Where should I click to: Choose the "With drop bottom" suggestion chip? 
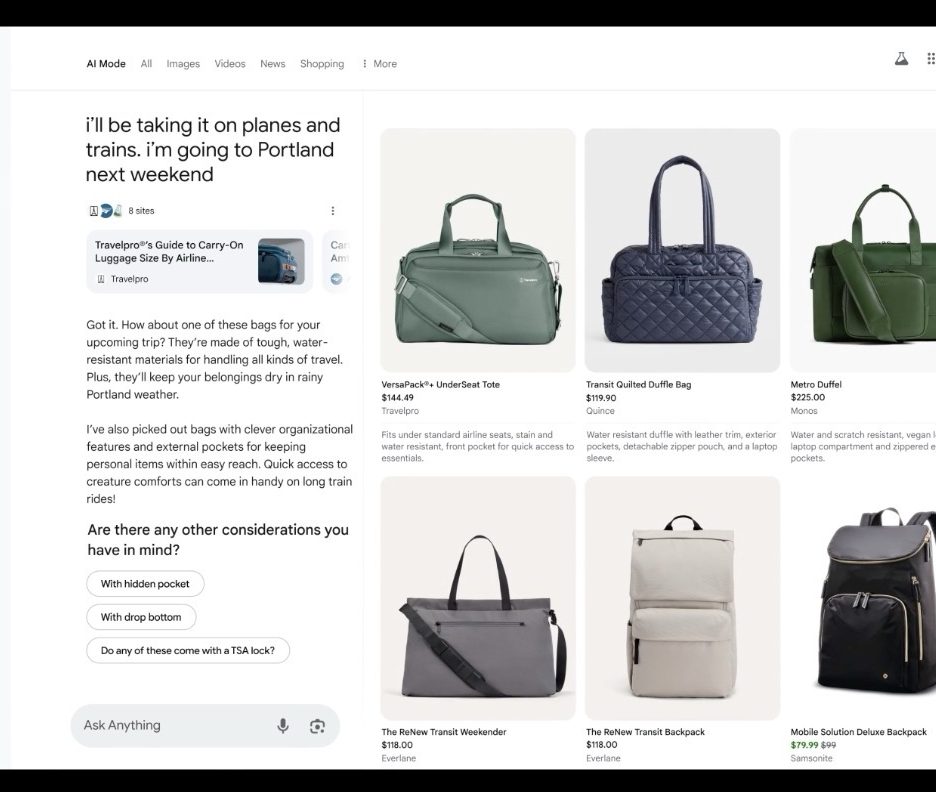pos(141,617)
